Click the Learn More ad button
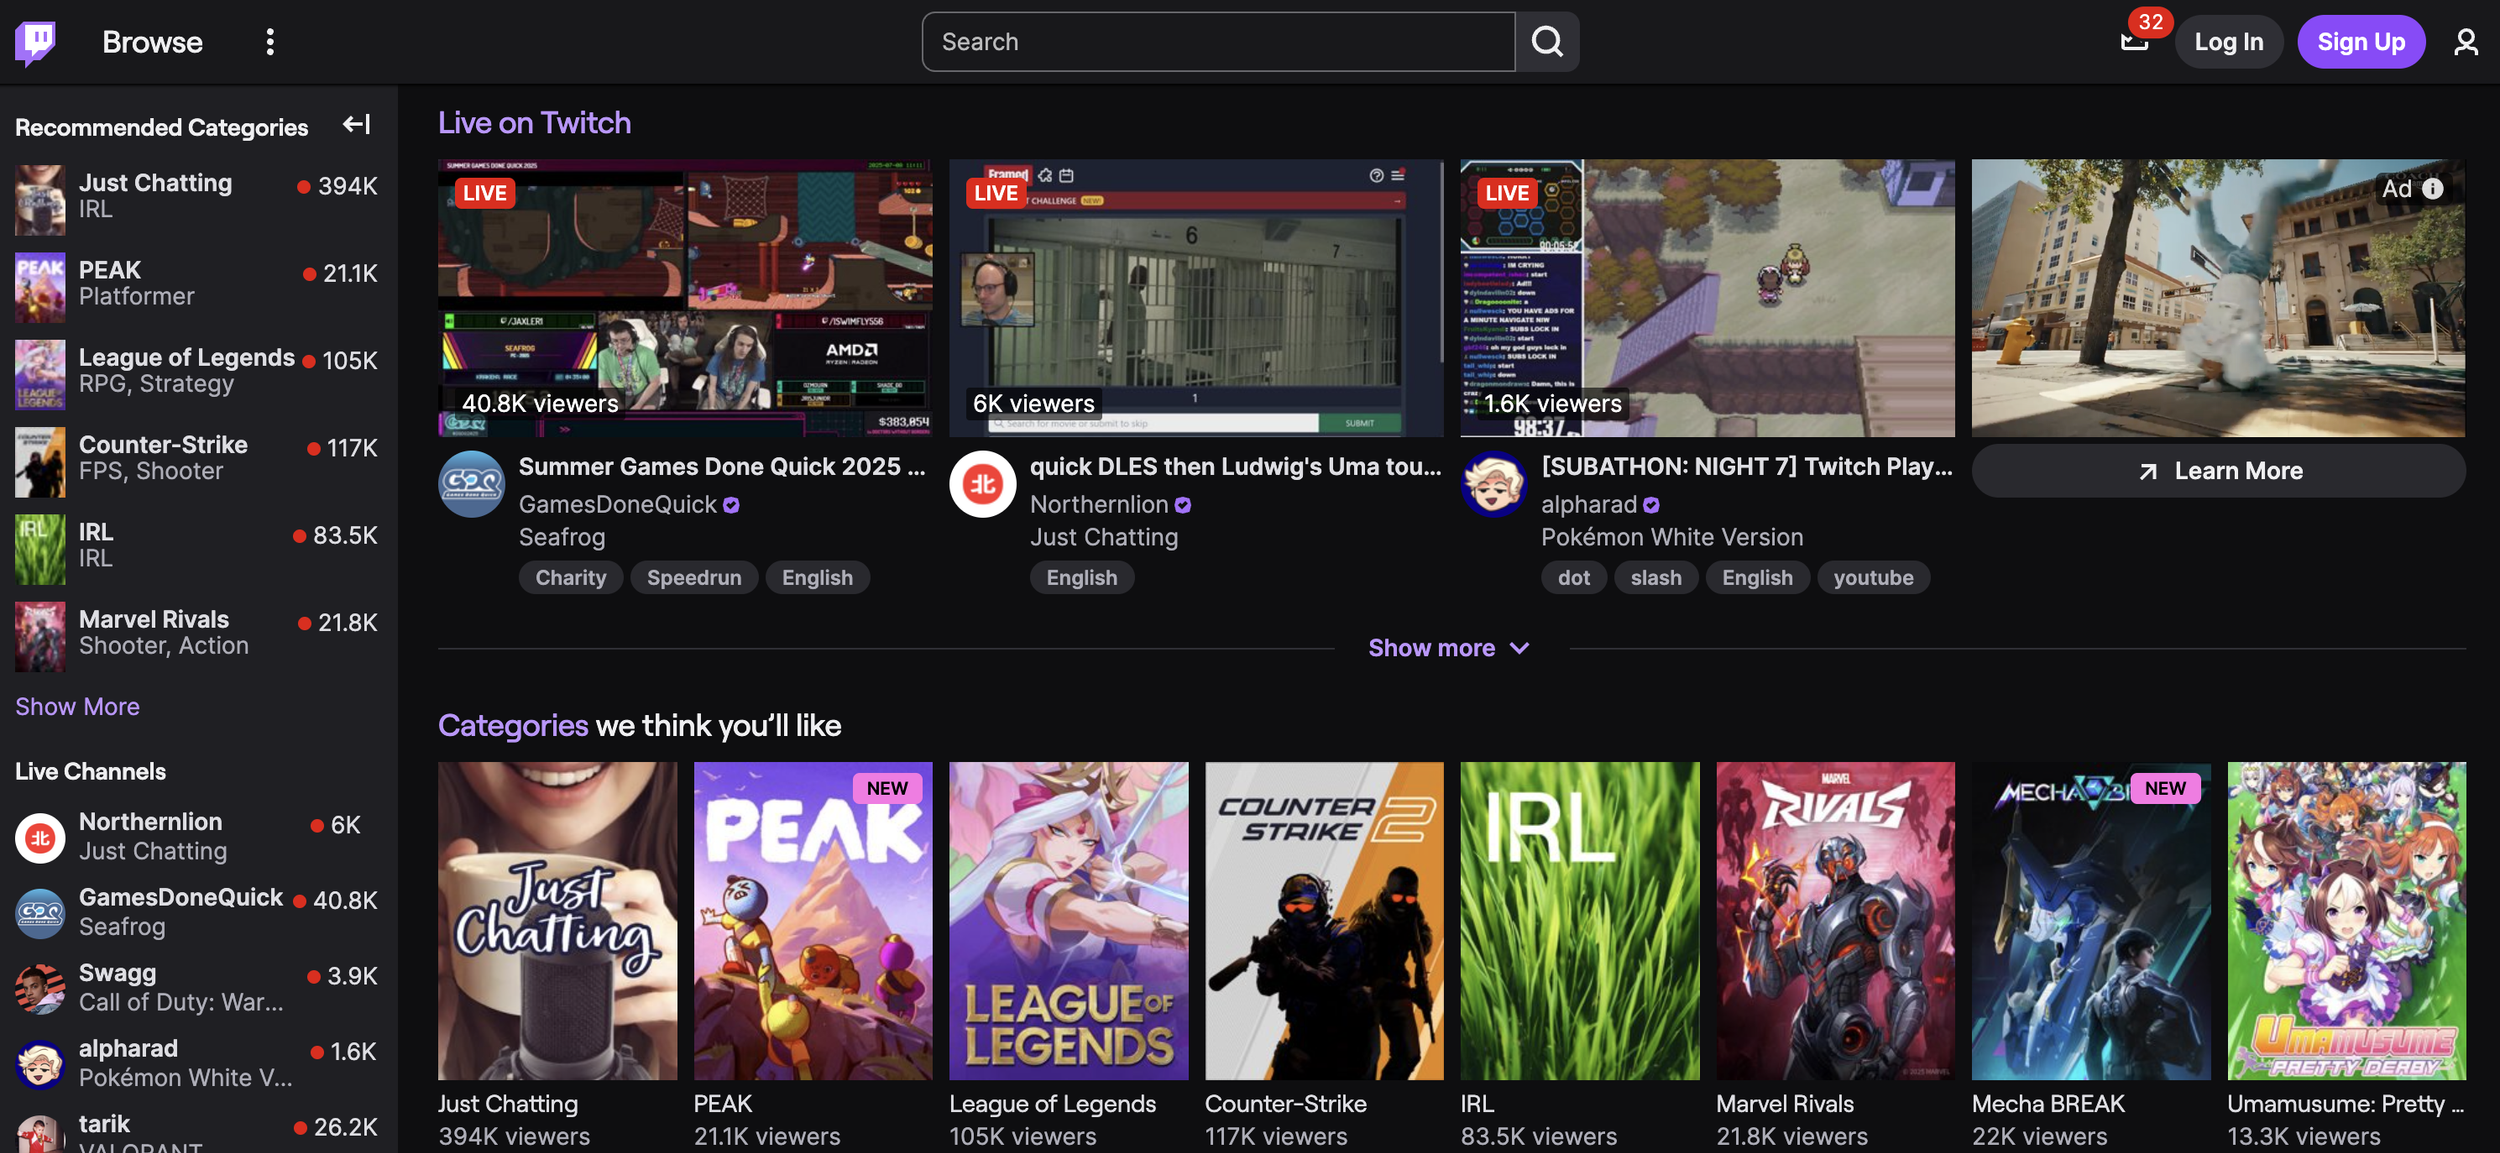Image resolution: width=2500 pixels, height=1153 pixels. (x=2218, y=471)
